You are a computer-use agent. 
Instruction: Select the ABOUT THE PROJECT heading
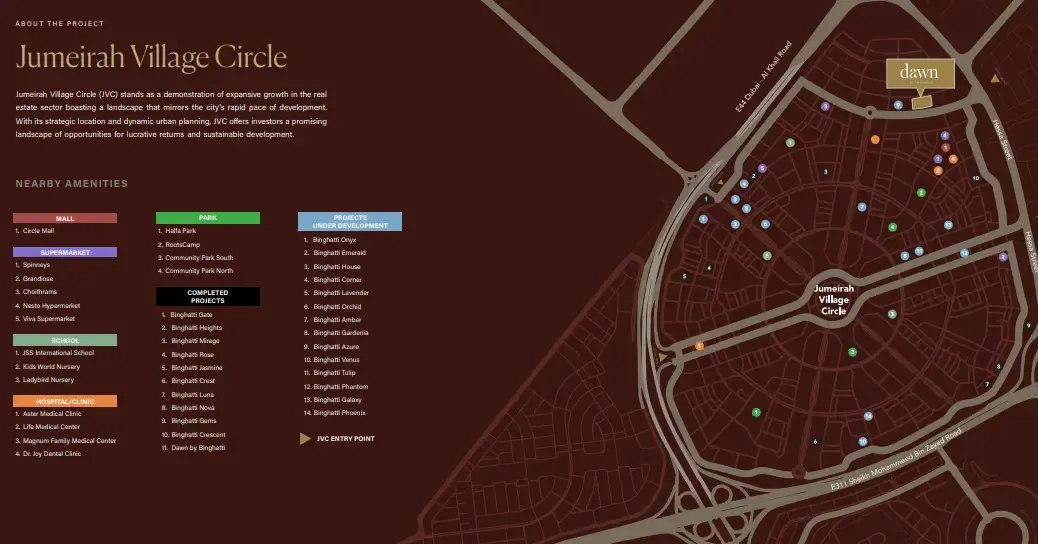pyautogui.click(x=60, y=24)
